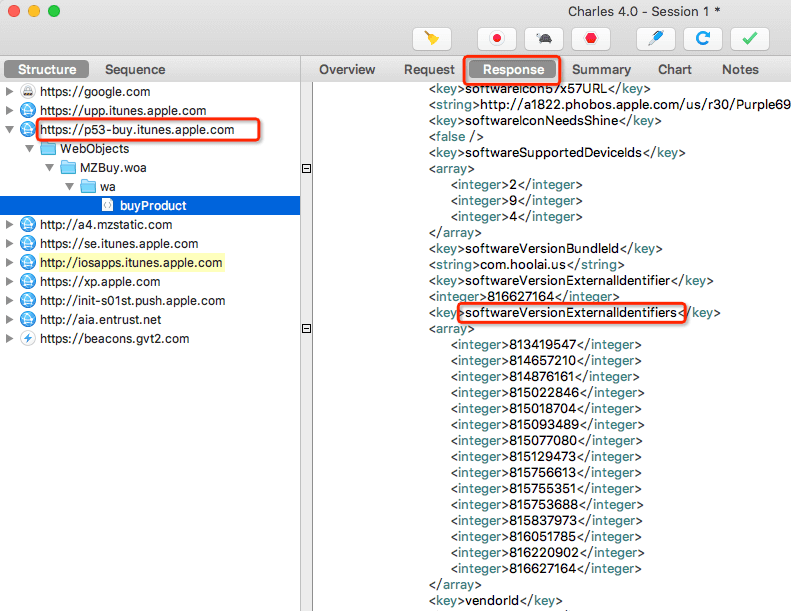
Task: Click the lightning bolt icon beside beacons.gvt2.com
Action: (28, 339)
